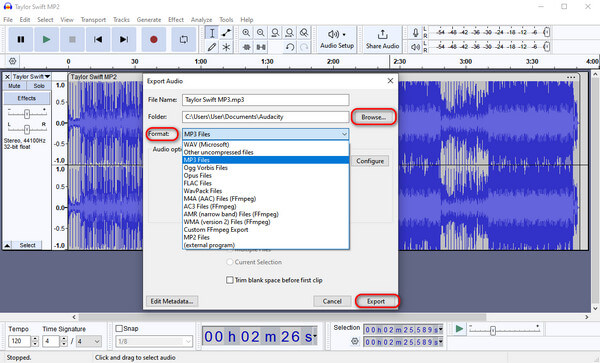Click the Zoom Toggle icon

(x=304, y=33)
